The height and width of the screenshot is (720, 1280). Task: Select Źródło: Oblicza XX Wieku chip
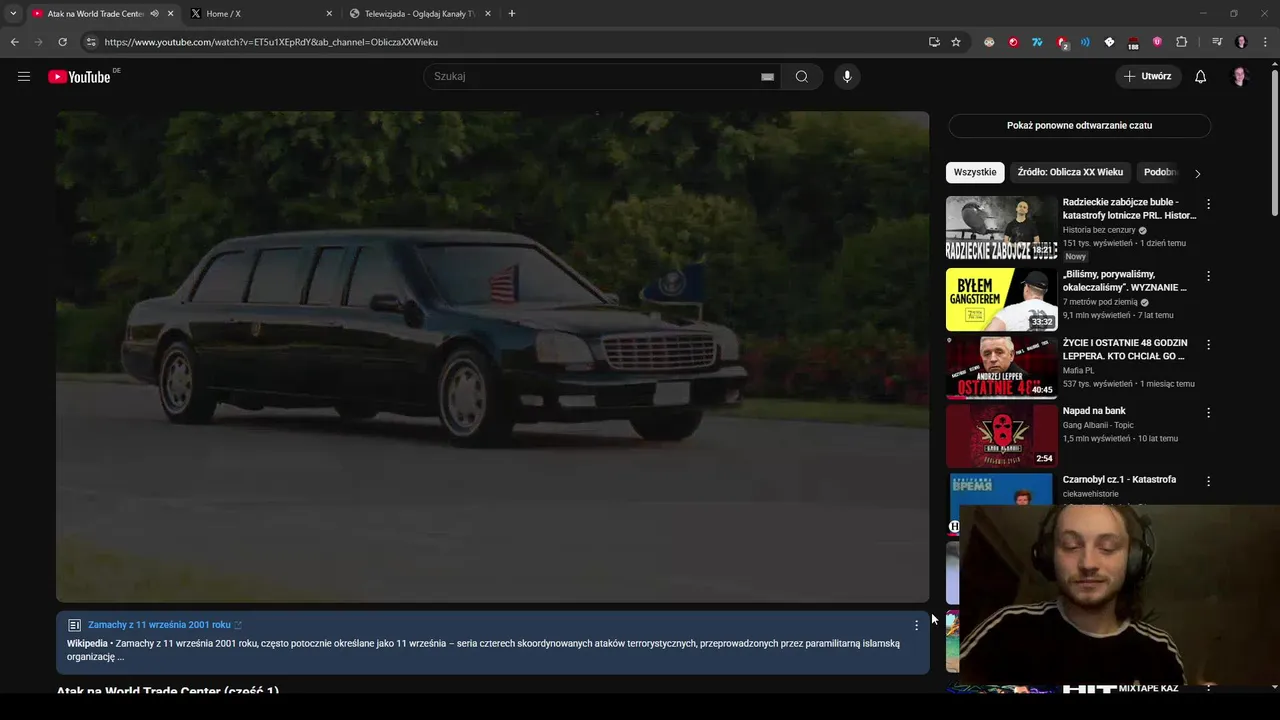point(1070,172)
